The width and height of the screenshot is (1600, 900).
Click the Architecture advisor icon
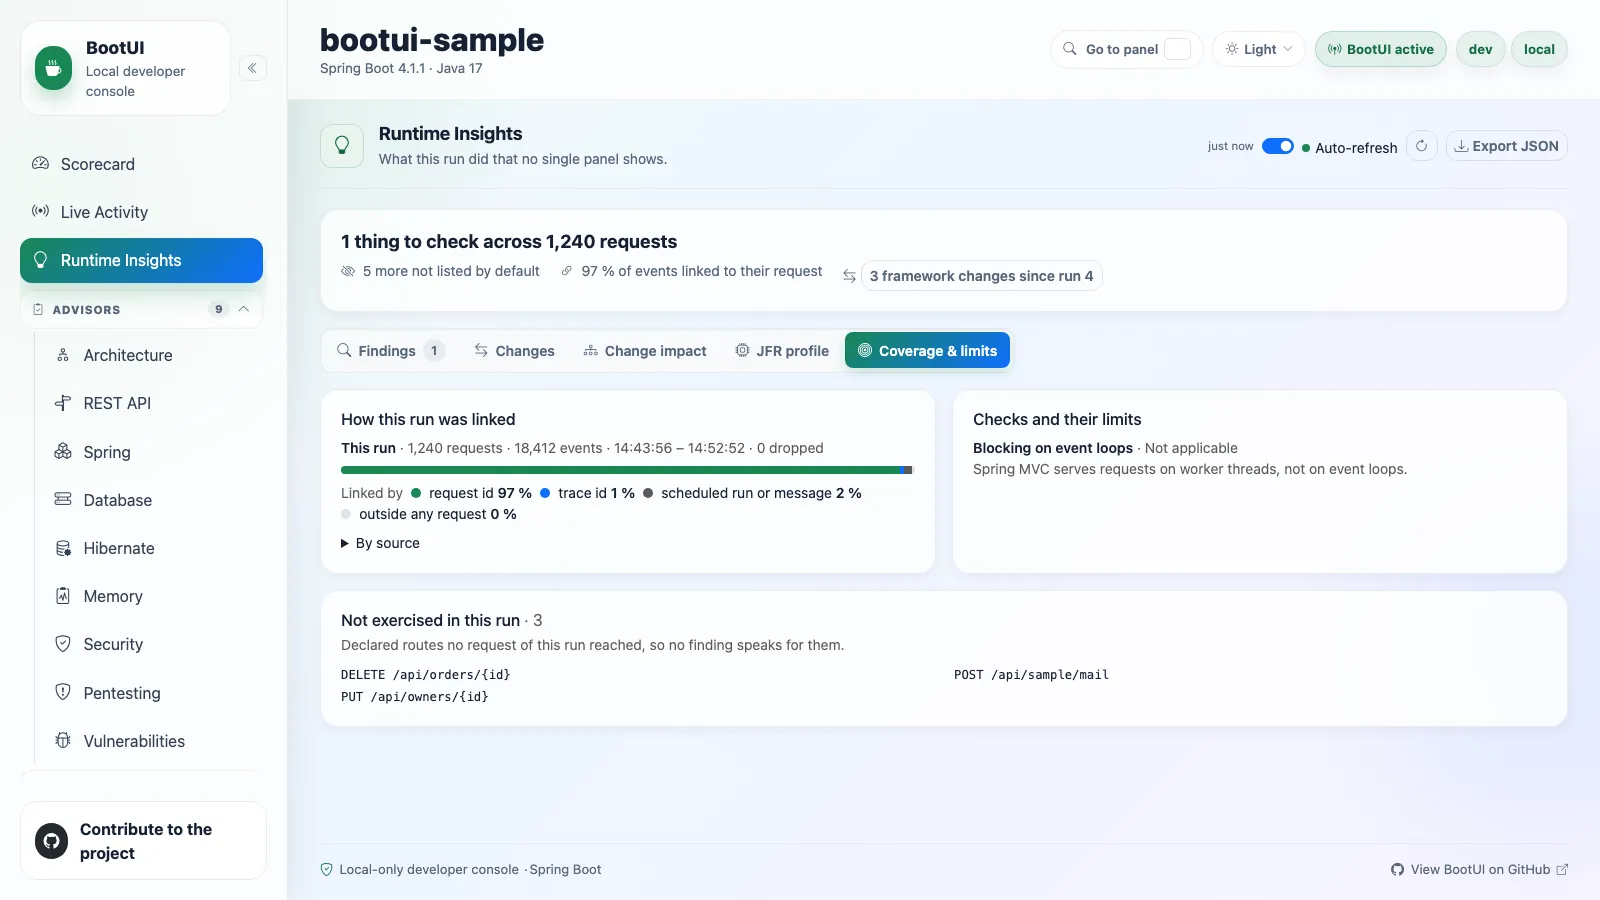63,355
